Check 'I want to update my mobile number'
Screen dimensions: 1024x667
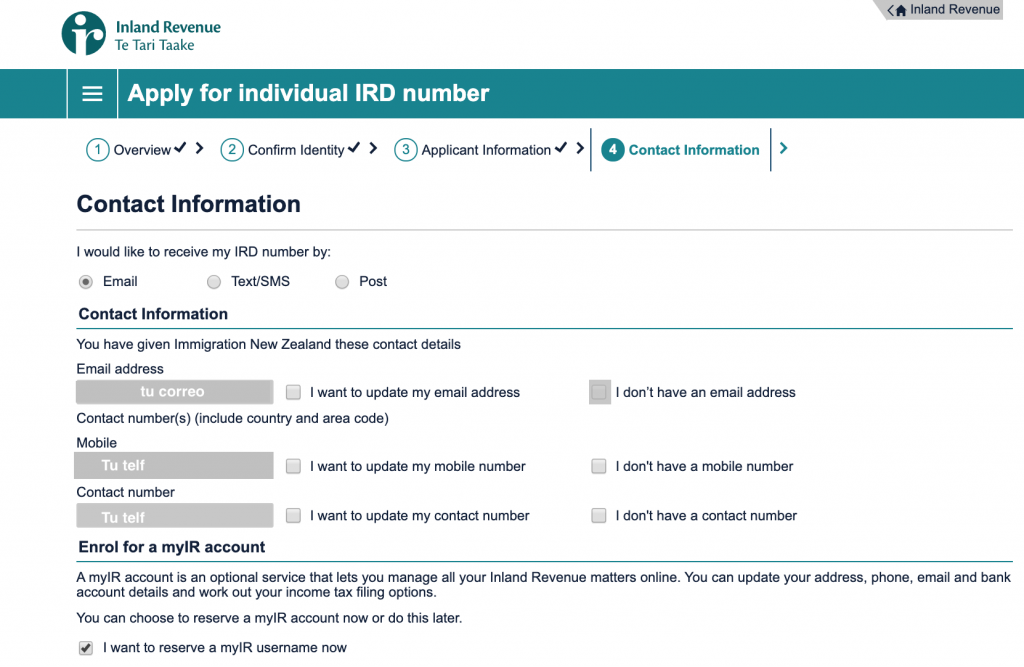tap(293, 466)
